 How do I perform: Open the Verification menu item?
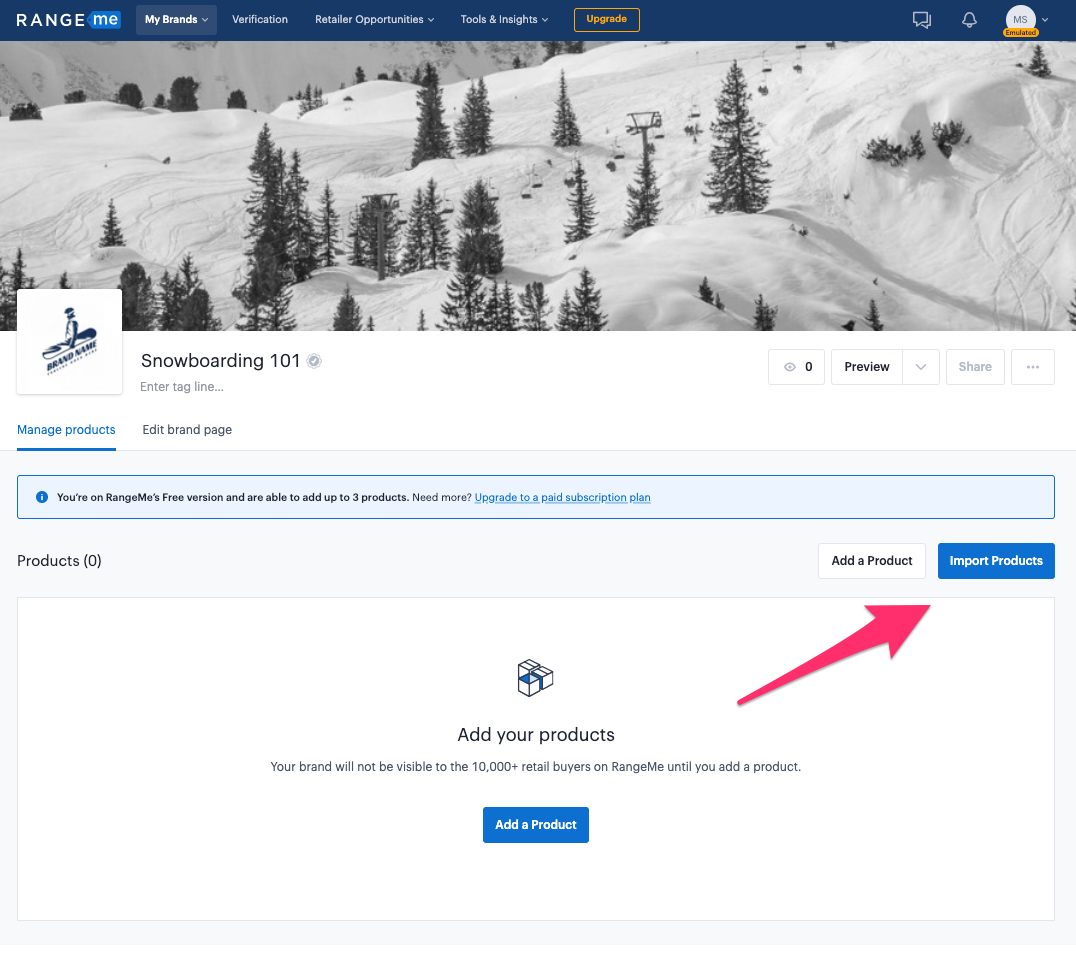point(260,19)
